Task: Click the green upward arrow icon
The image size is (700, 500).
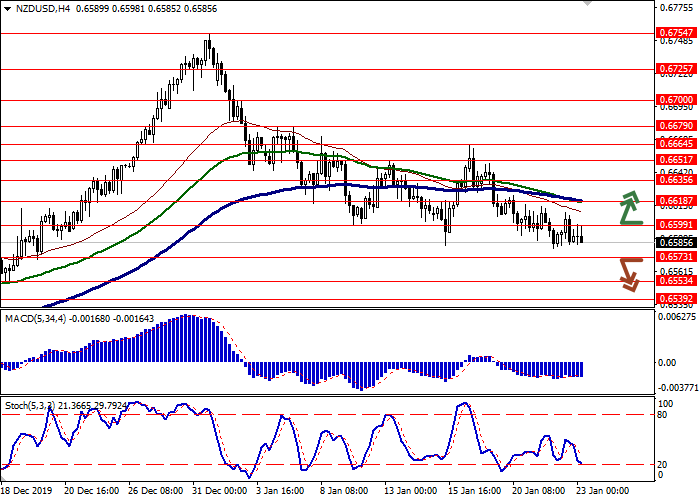Action: click(x=630, y=207)
